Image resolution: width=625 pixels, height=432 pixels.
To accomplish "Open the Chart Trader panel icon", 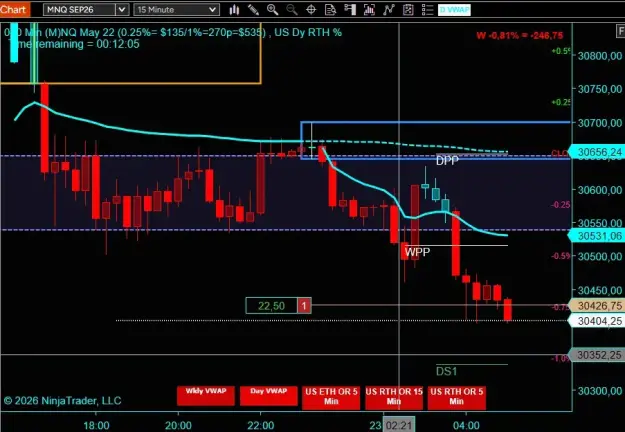I will pyautogui.click(x=350, y=10).
